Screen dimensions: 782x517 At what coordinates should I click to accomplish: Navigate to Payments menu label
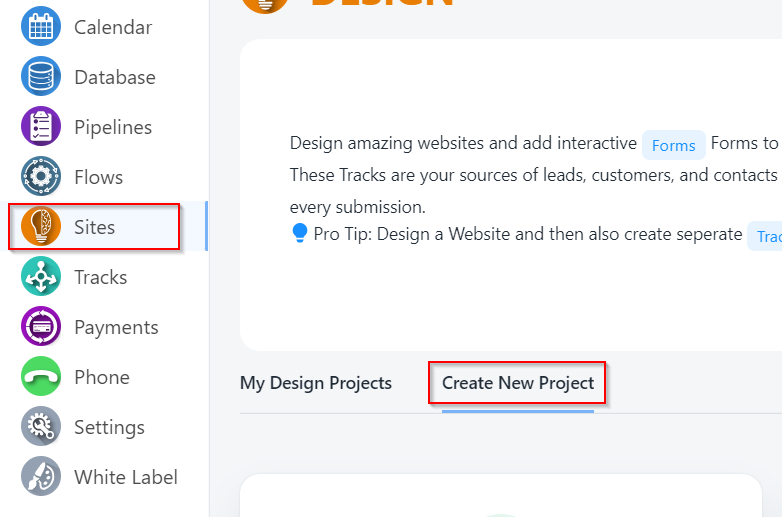tap(116, 327)
